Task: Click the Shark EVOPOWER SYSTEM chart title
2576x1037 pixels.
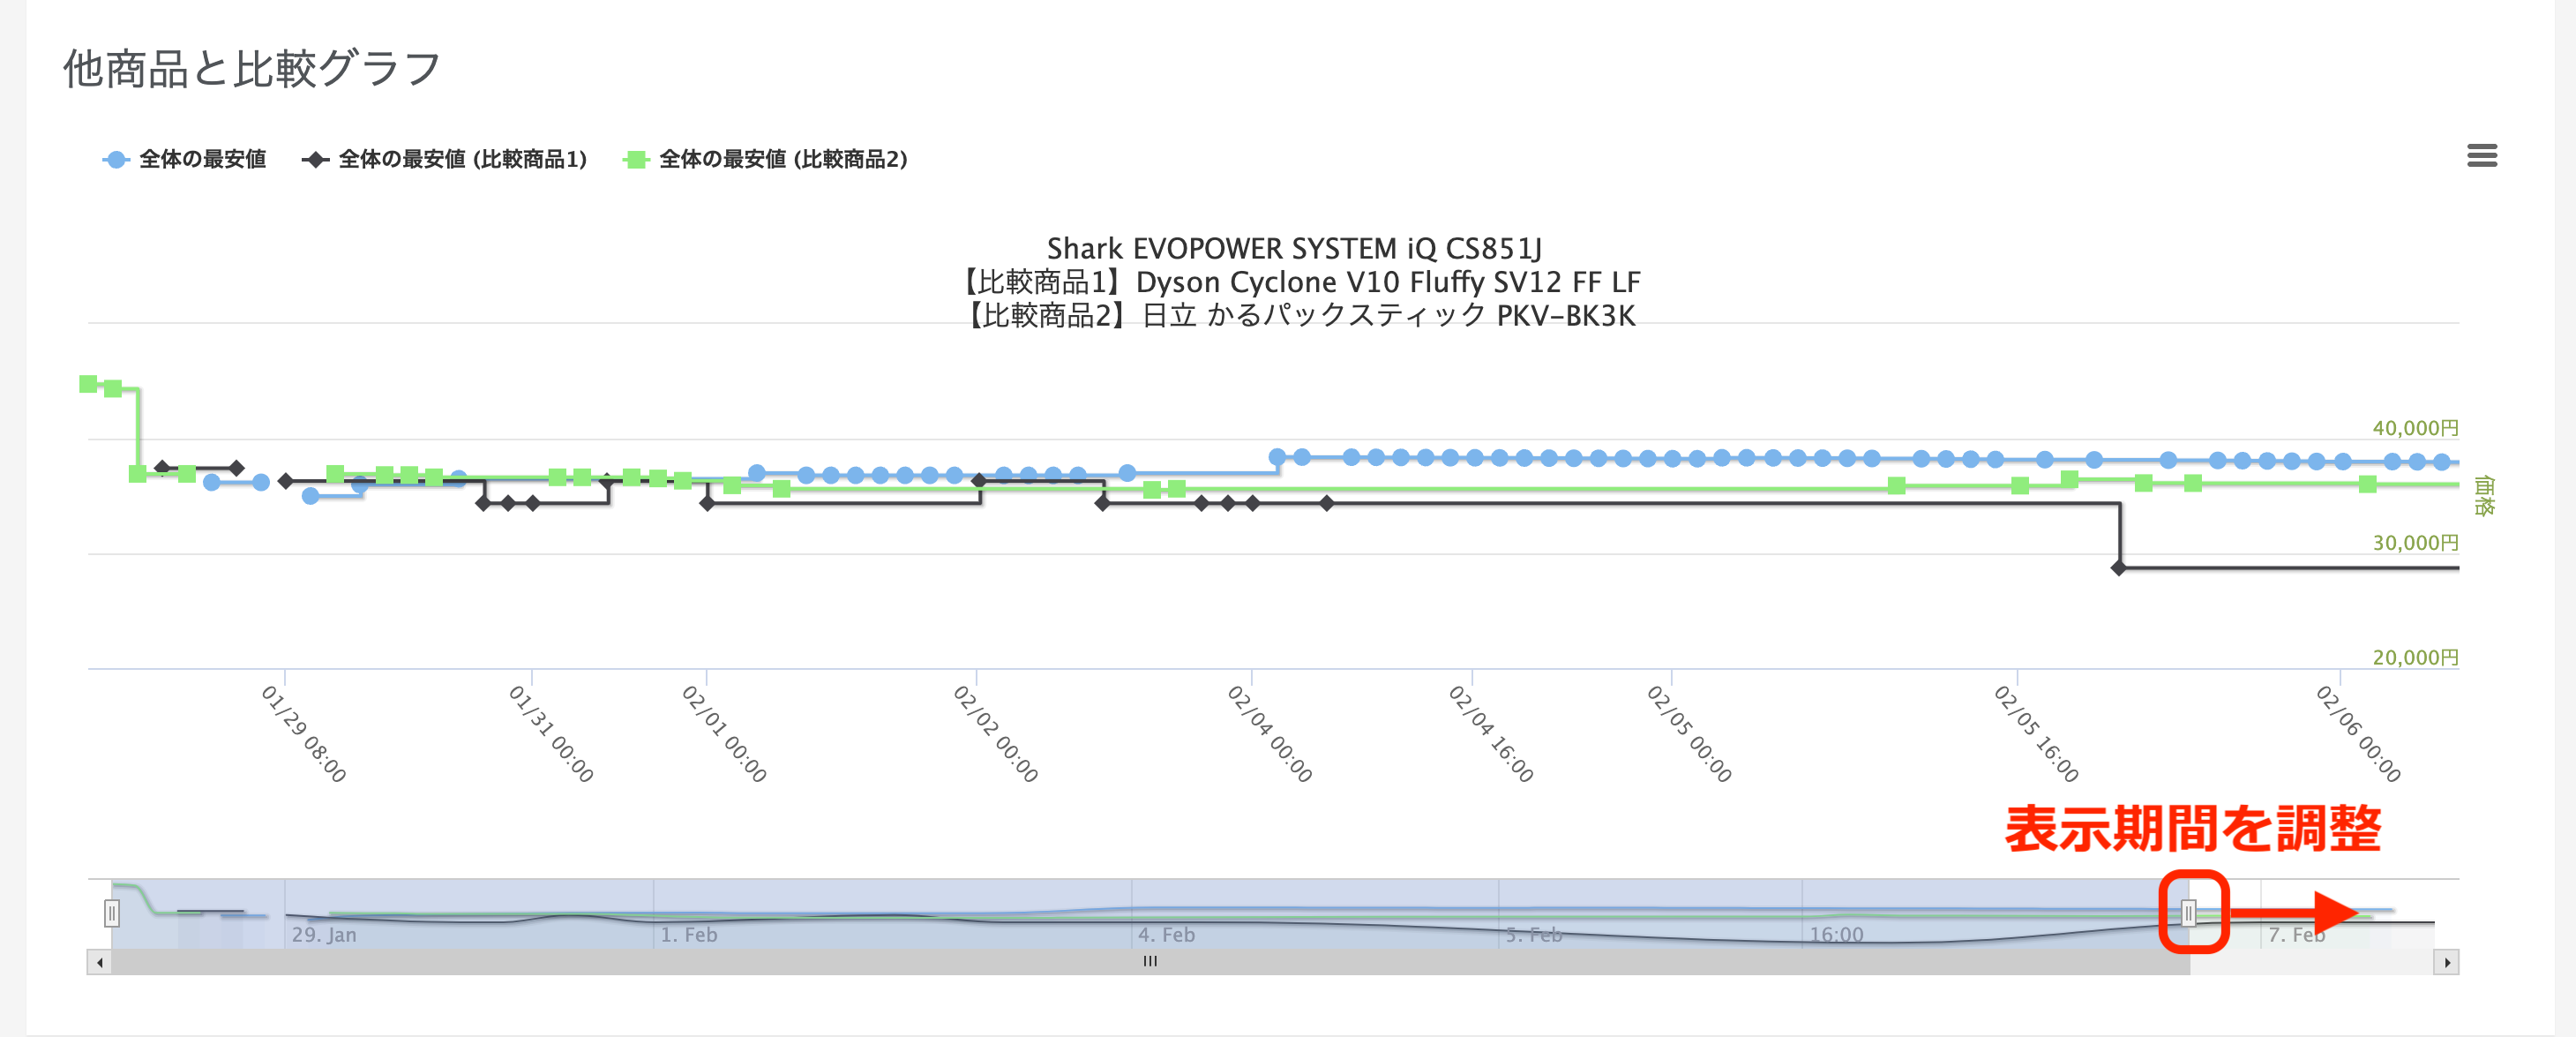Action: (1293, 248)
